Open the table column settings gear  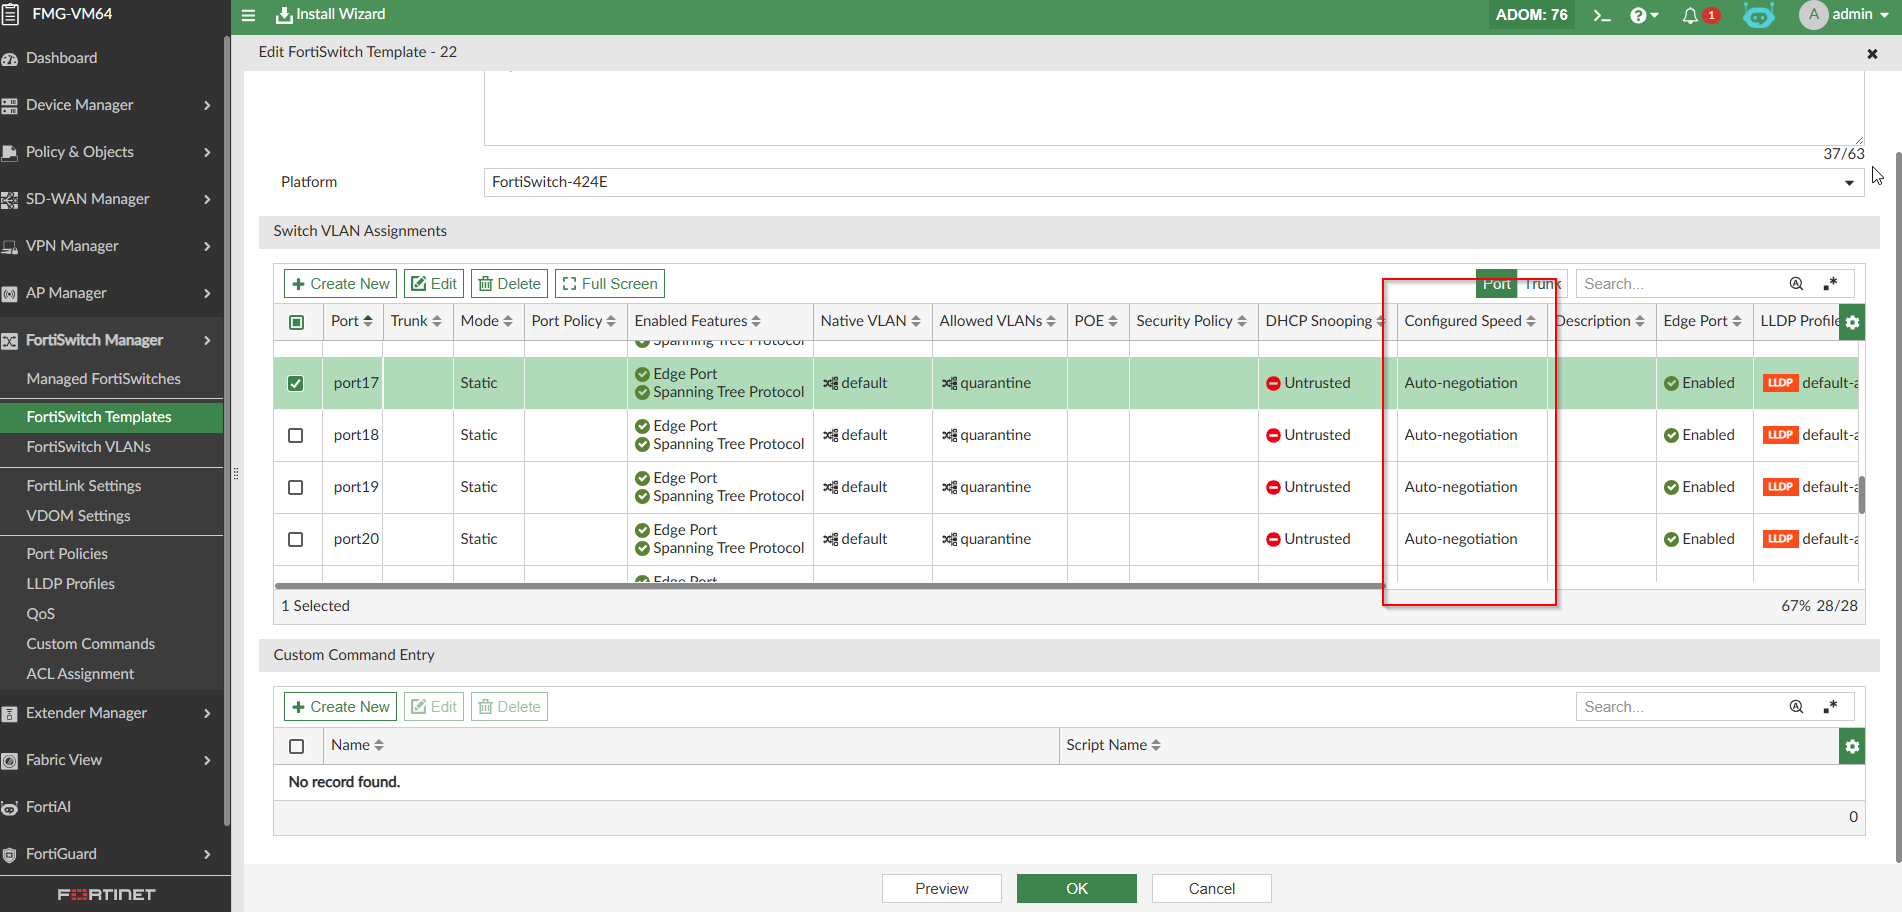click(x=1853, y=322)
